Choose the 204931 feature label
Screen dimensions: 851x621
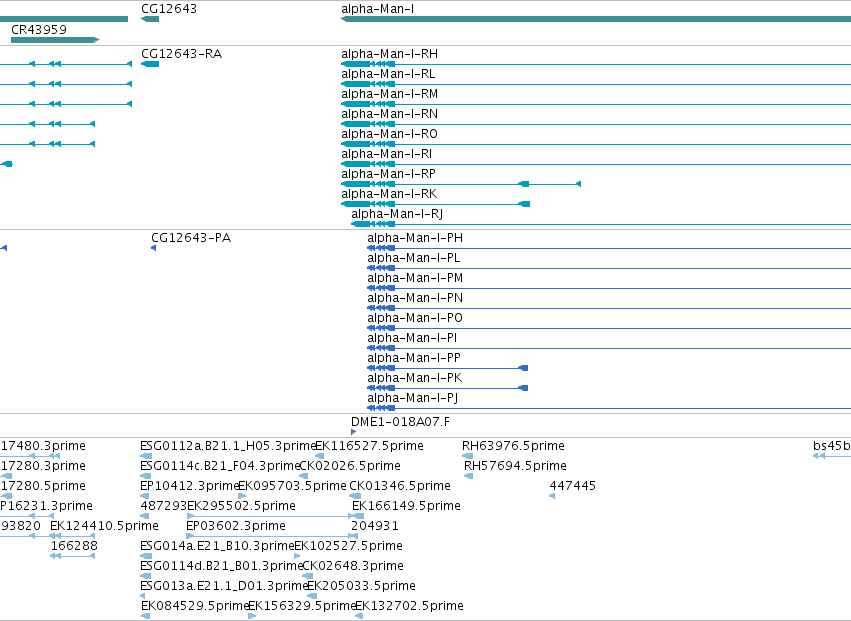pyautogui.click(x=374, y=527)
